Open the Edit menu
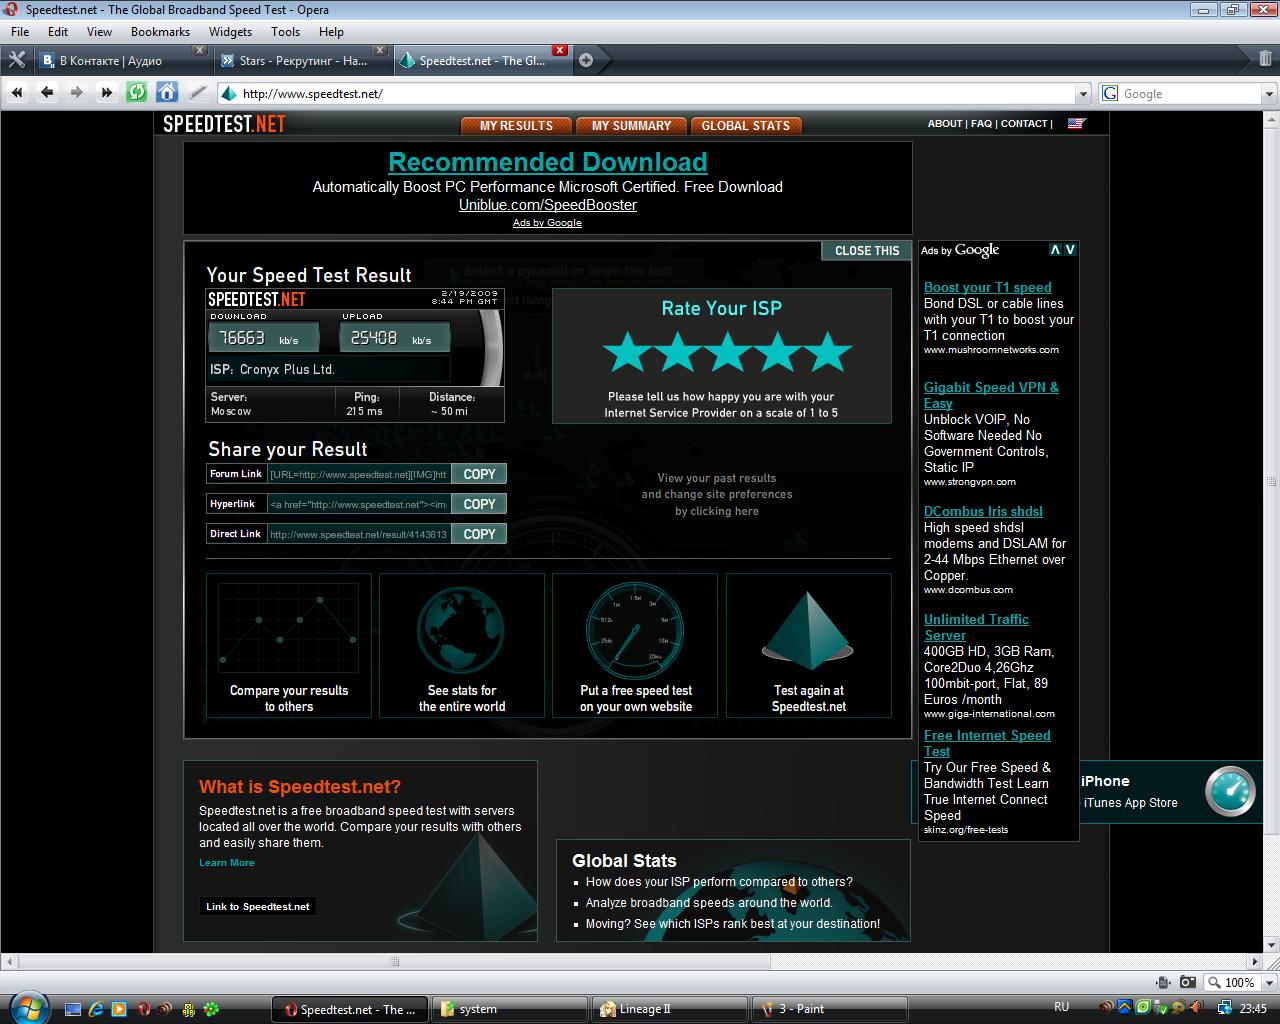This screenshot has width=1280, height=1024. point(58,32)
